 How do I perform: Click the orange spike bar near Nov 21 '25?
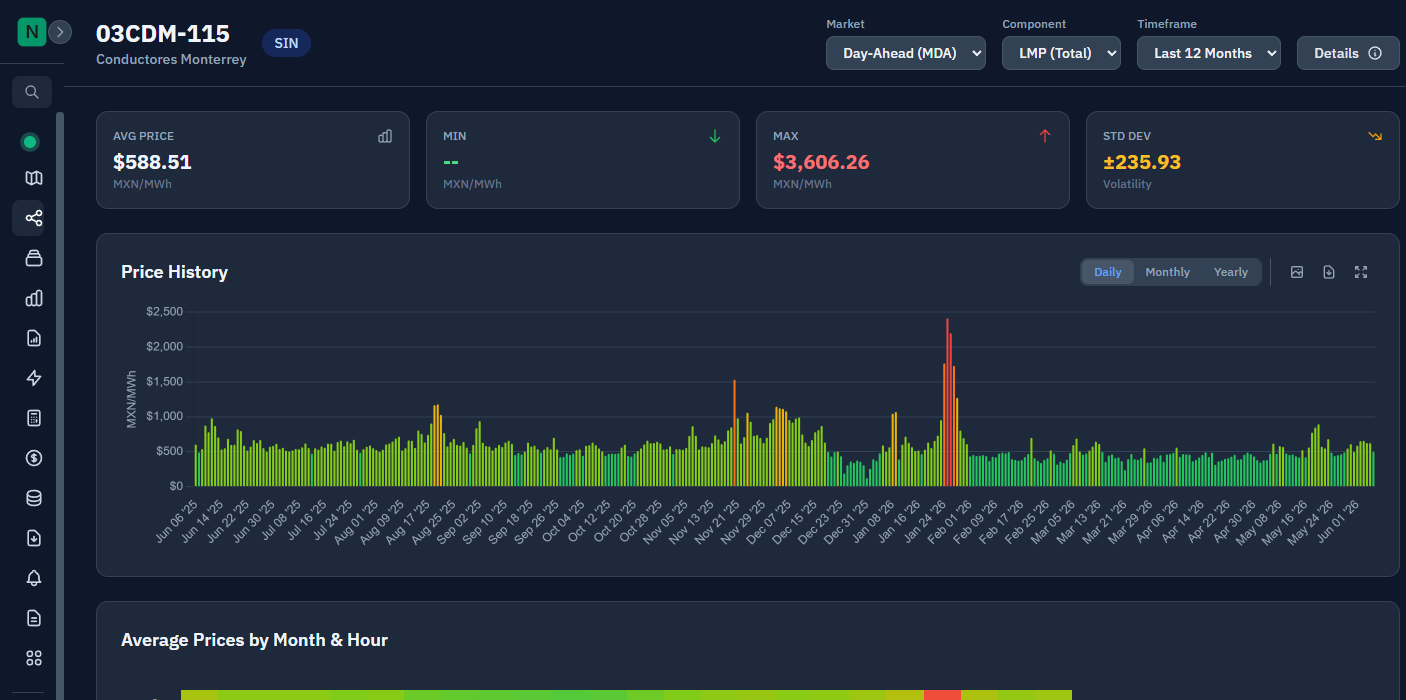coord(734,433)
